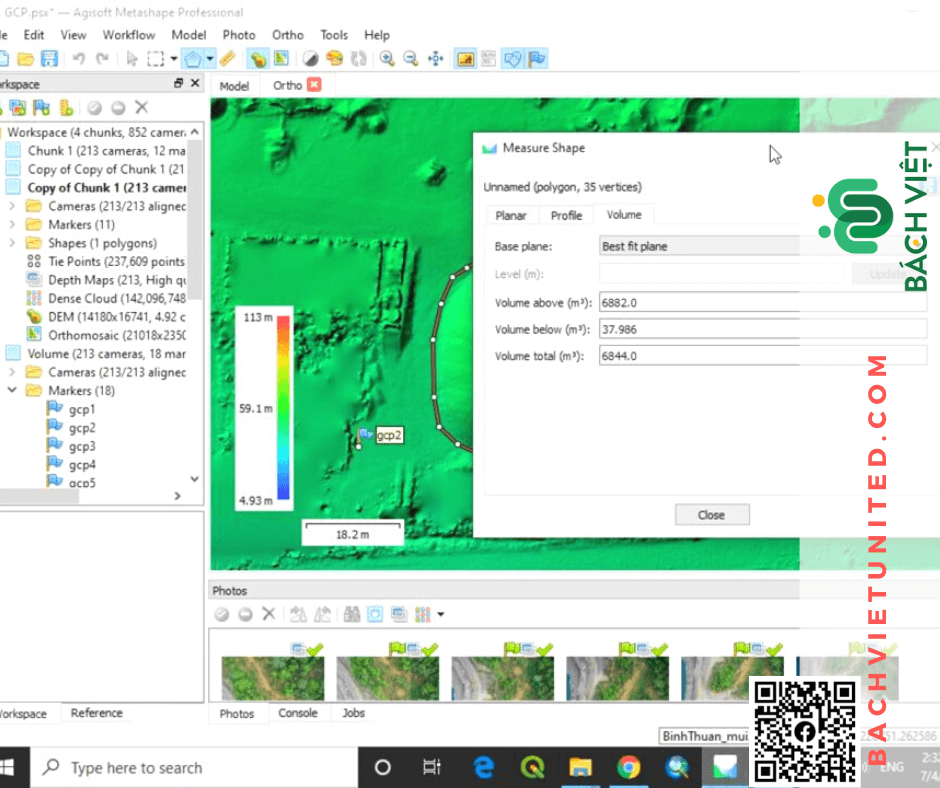Expand the Cameras (213/213 aligned) node under Copy of Chunk 1
Viewport: 940px width, 788px height.
12,206
